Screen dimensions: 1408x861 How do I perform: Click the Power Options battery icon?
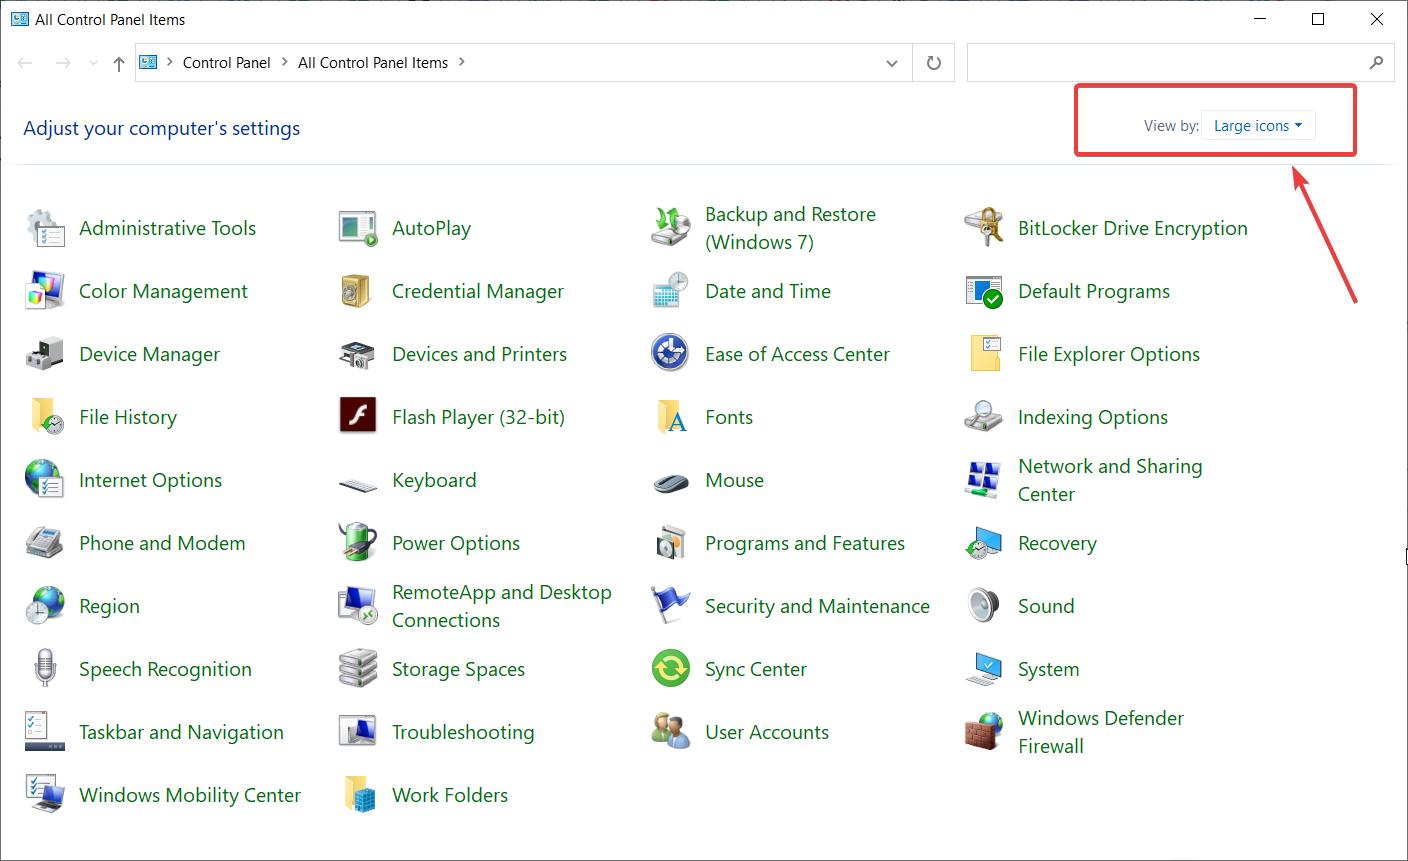(x=358, y=543)
